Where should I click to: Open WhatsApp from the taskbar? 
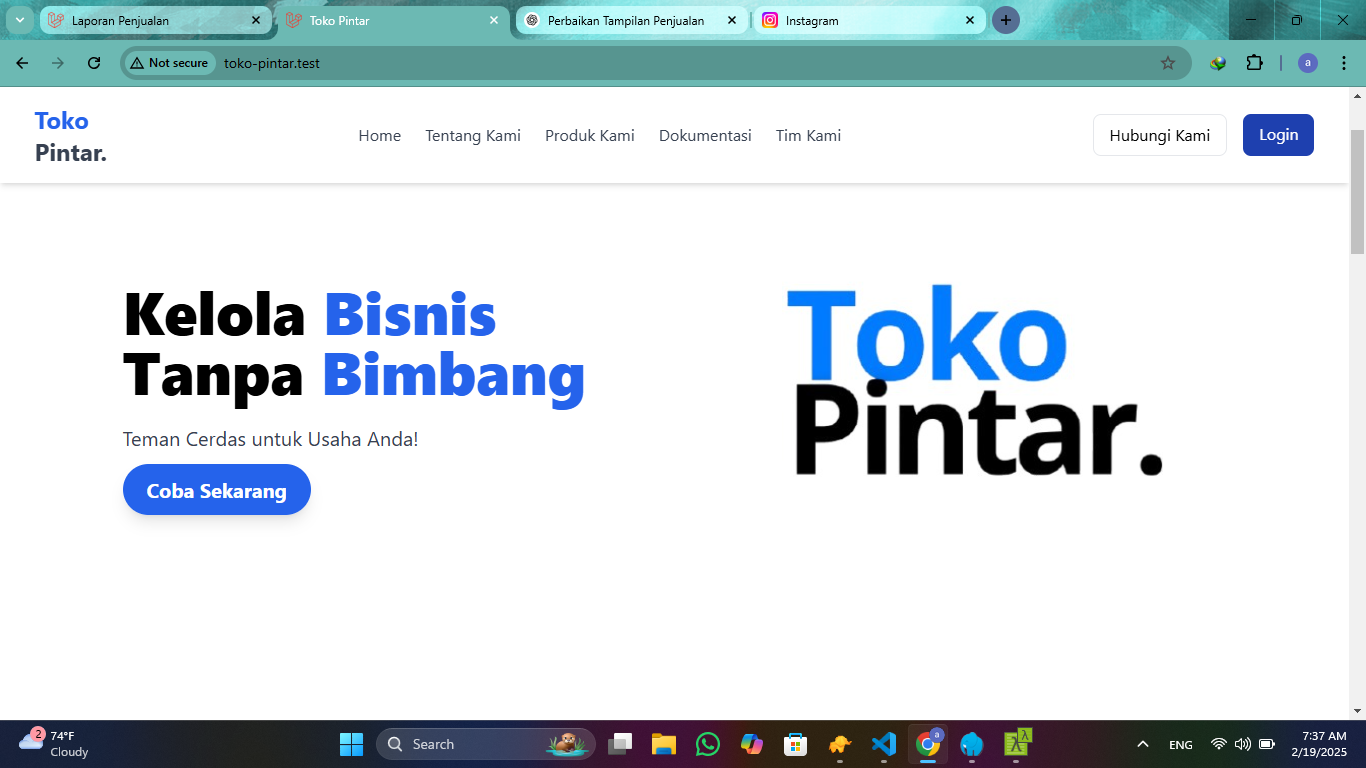pos(708,744)
